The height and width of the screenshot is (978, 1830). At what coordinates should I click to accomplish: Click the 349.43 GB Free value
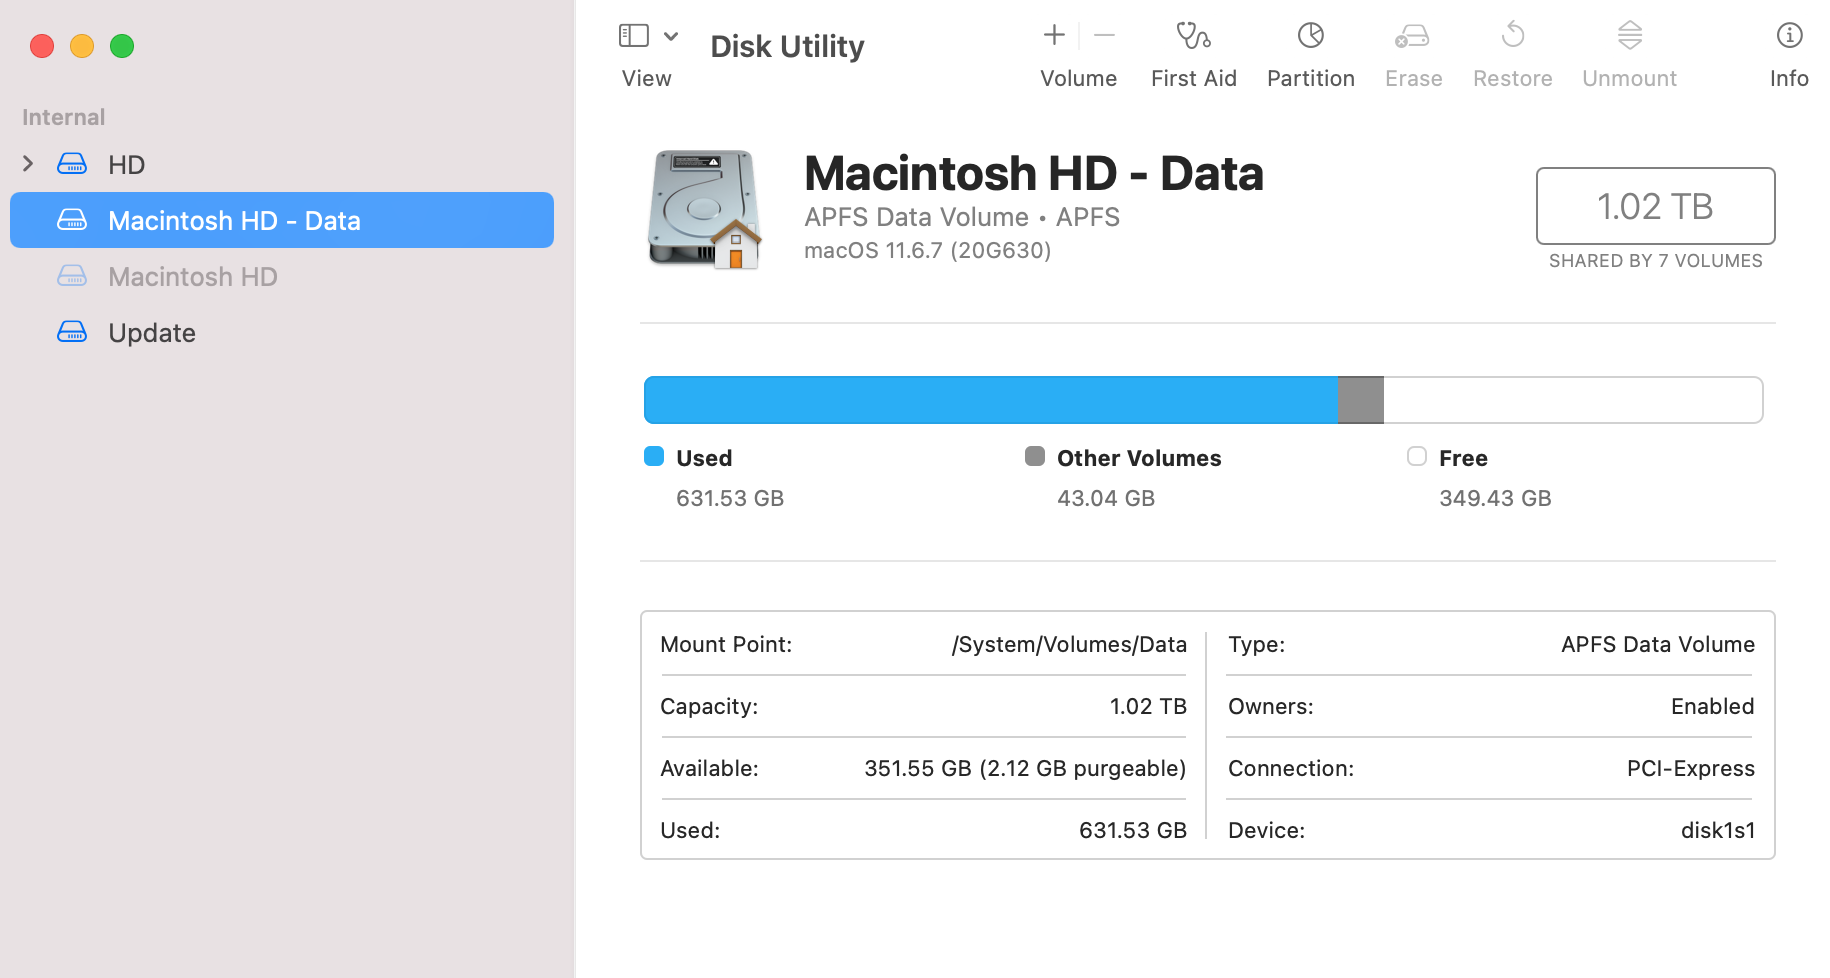coord(1495,498)
